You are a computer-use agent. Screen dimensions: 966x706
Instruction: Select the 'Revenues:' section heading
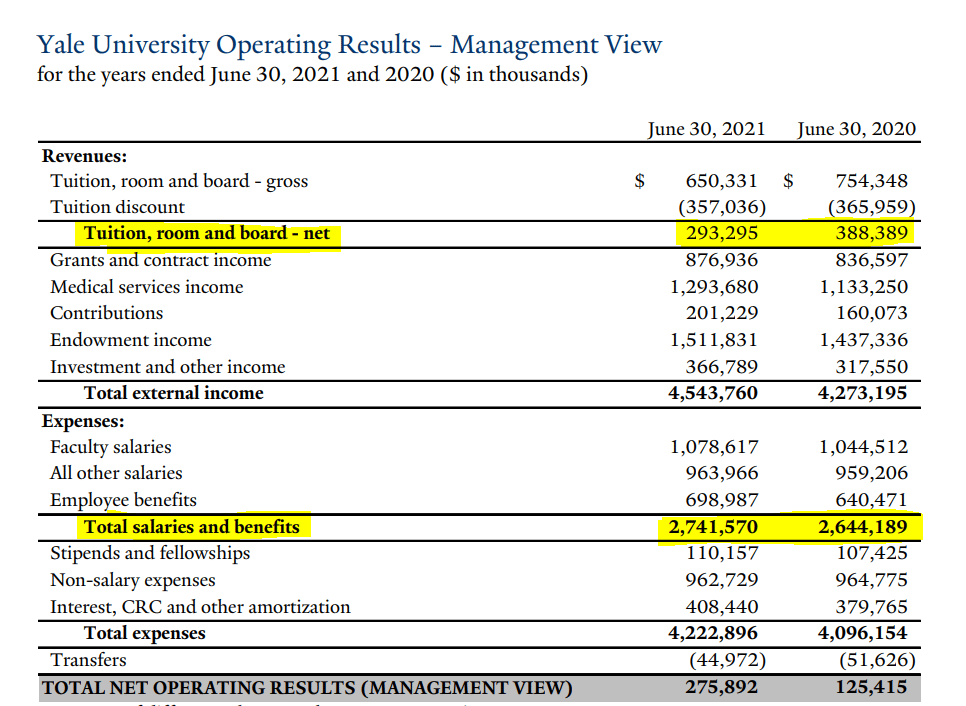[84, 156]
